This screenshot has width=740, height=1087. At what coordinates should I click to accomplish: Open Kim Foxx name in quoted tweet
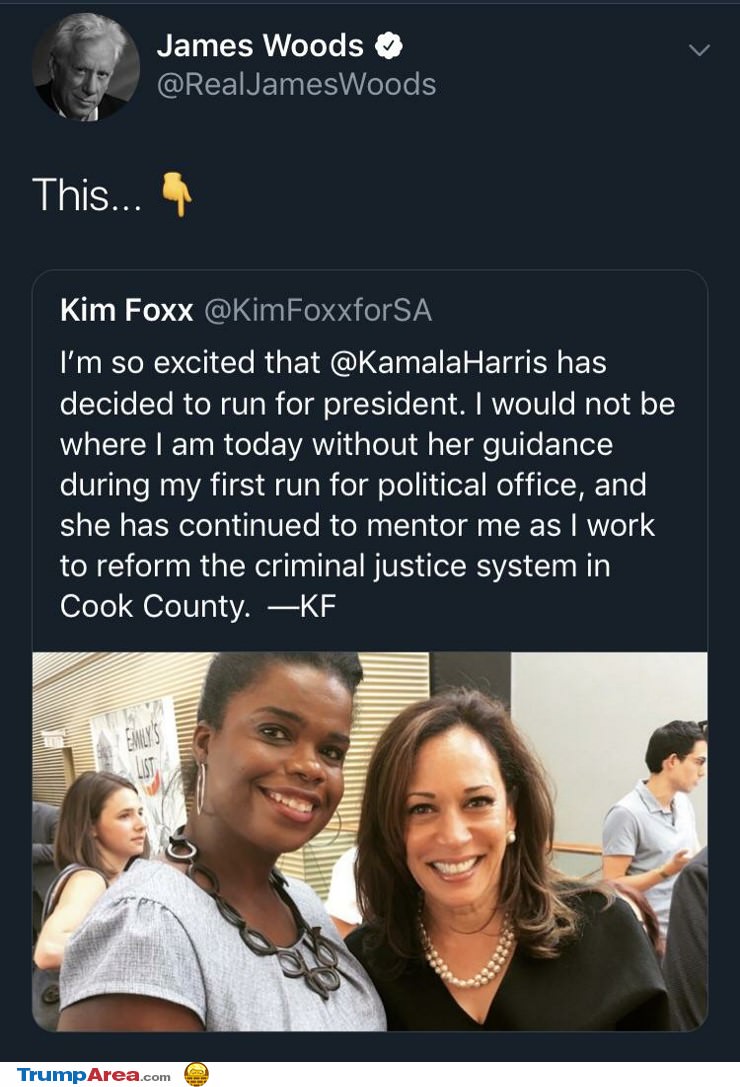pyautogui.click(x=126, y=310)
